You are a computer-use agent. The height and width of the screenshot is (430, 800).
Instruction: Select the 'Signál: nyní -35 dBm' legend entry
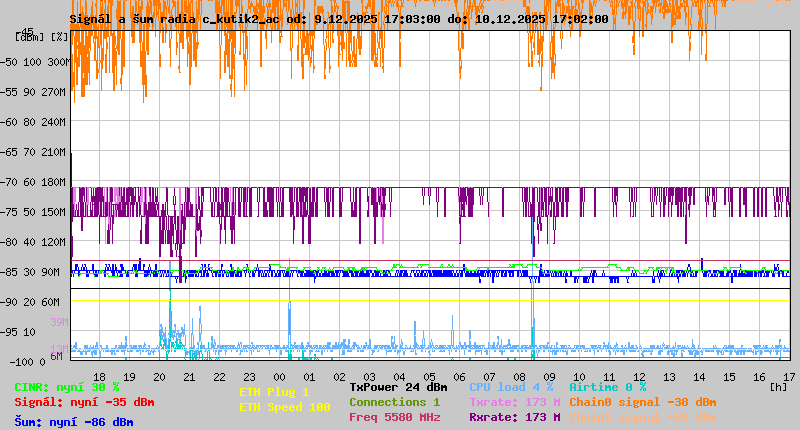tap(84, 402)
